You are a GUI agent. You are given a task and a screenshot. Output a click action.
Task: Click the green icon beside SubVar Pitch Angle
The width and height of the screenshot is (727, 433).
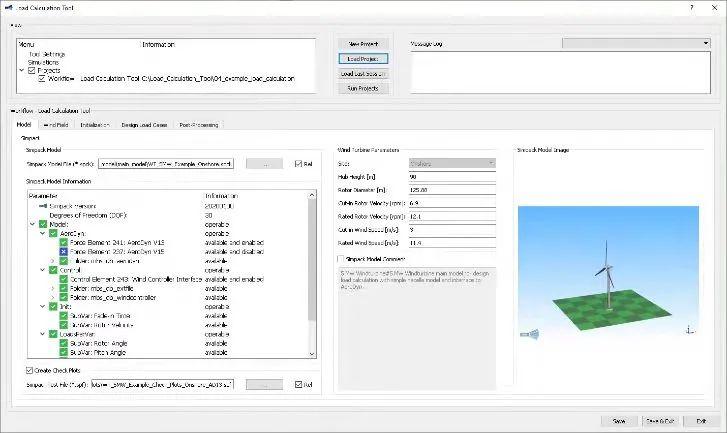coord(64,352)
